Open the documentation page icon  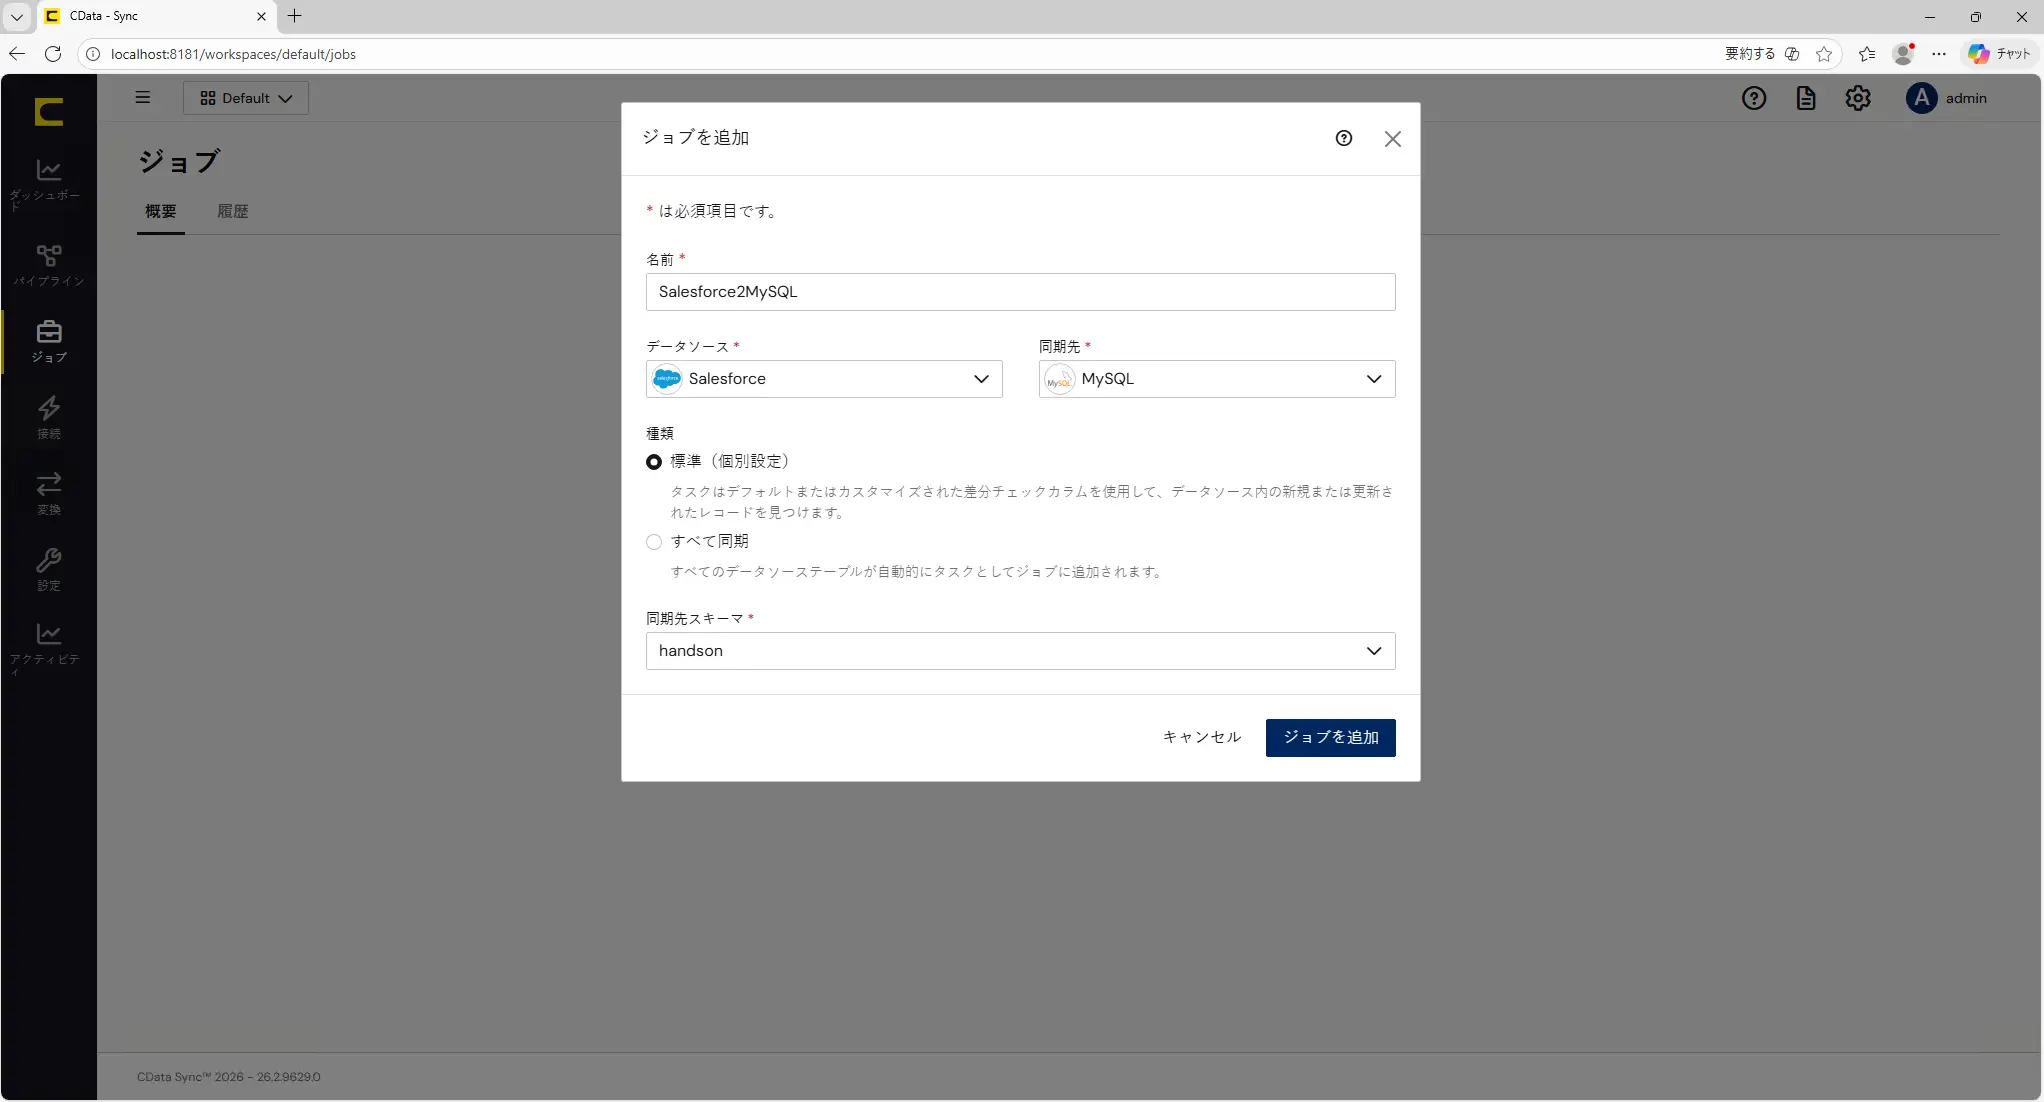point(1806,98)
